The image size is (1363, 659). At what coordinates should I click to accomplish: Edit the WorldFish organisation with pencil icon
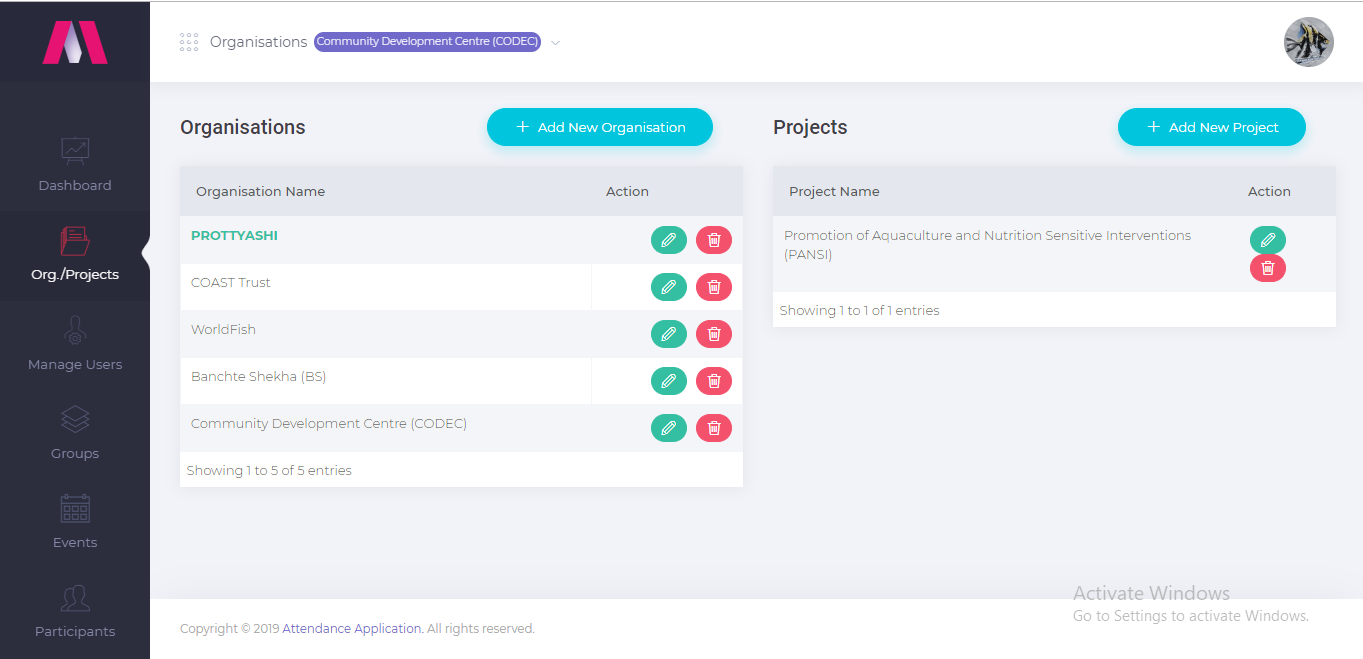point(669,334)
